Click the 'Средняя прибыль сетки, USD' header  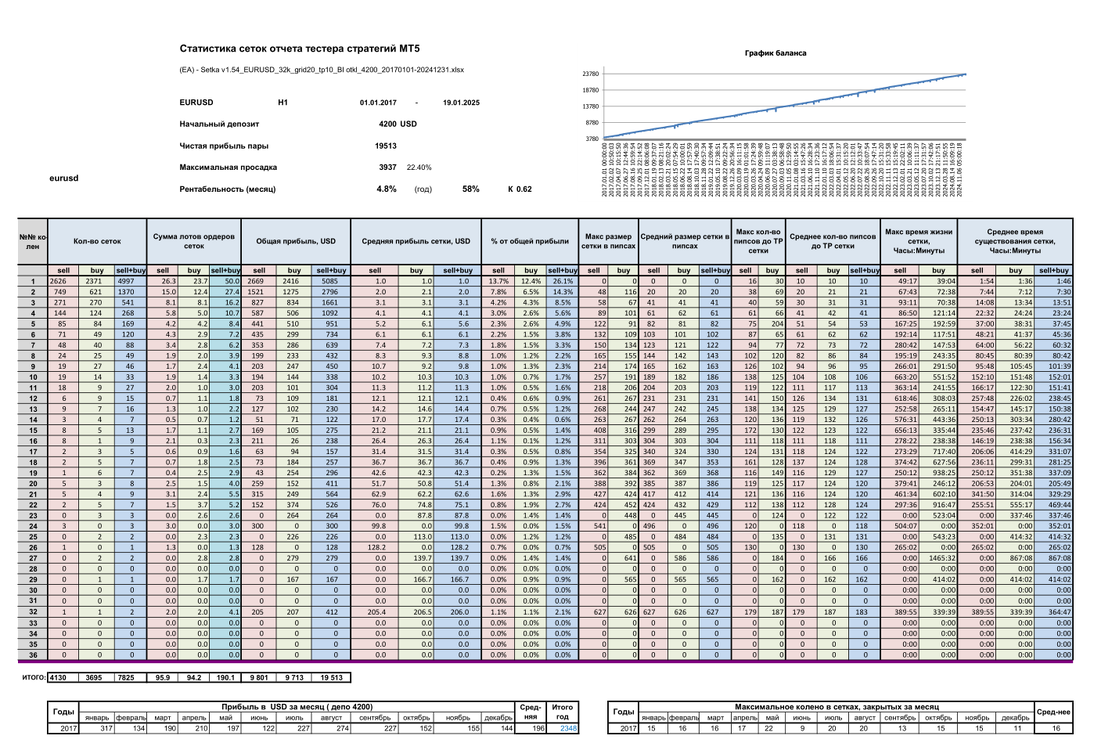point(416,241)
